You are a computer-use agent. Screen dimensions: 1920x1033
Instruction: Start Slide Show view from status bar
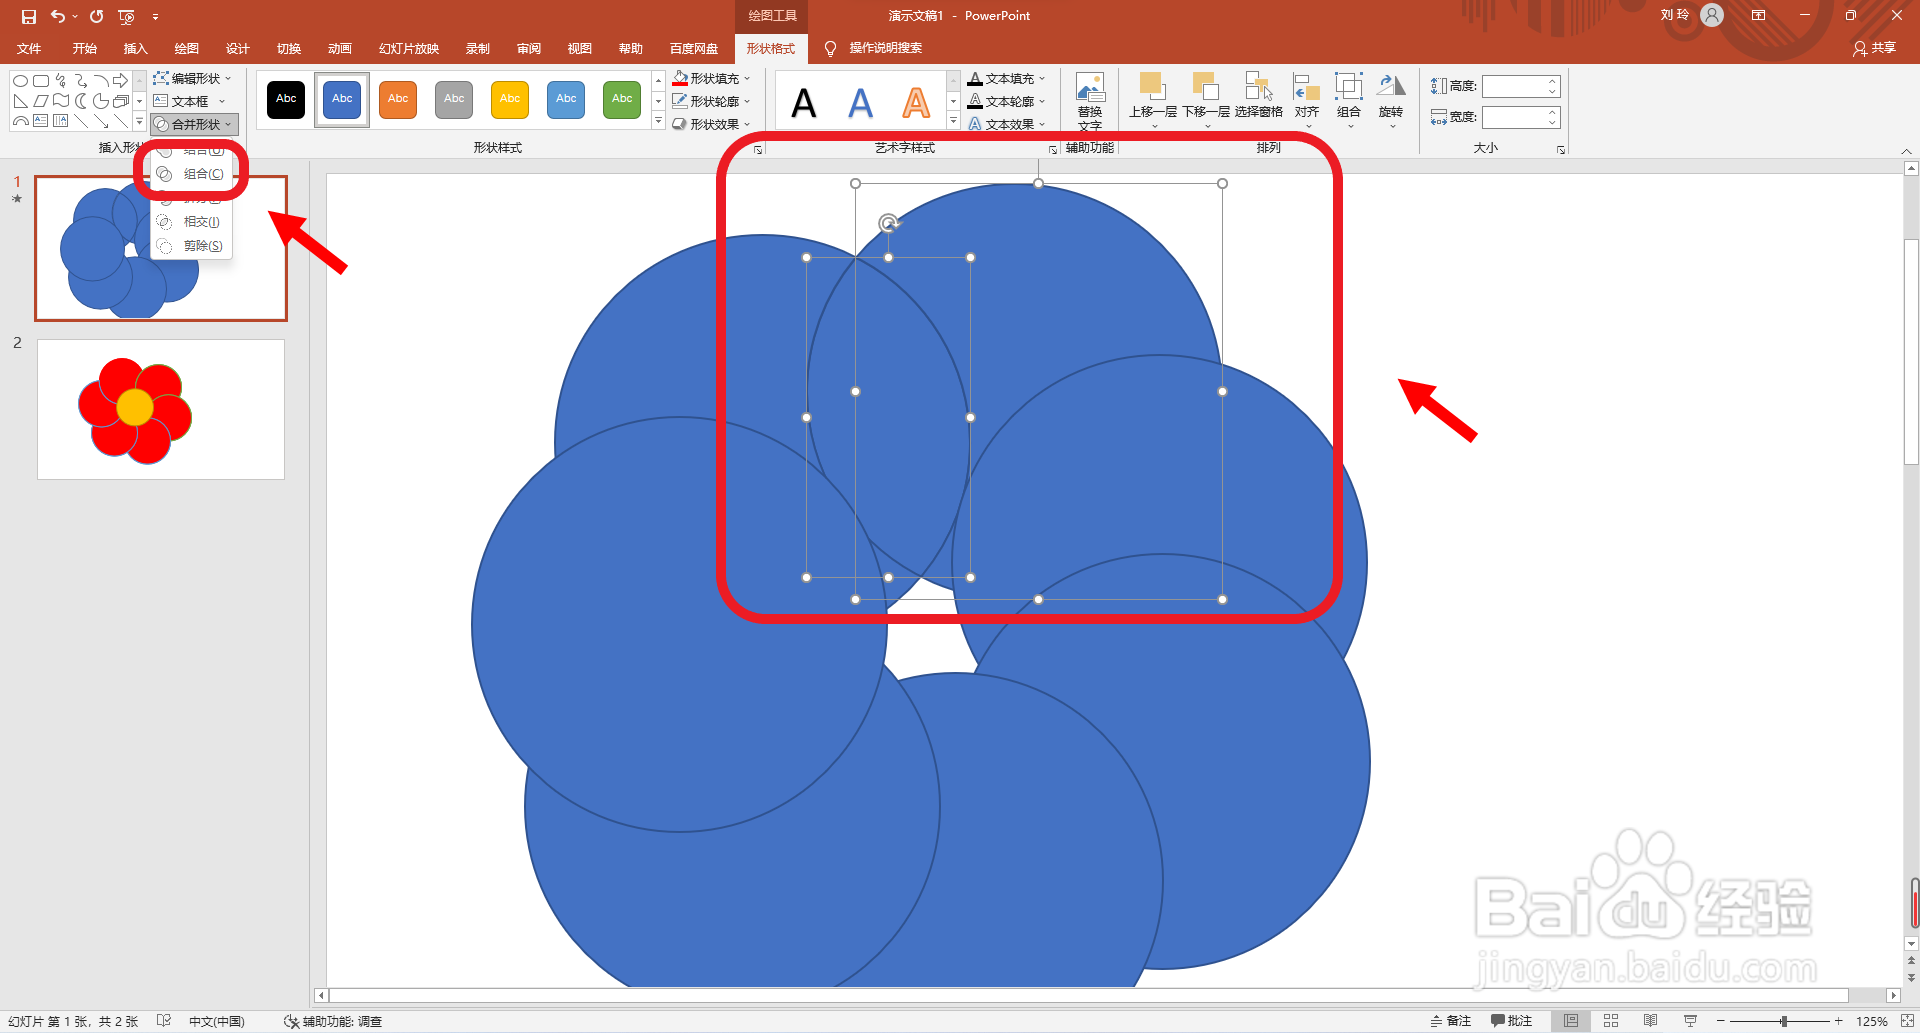point(1690,1021)
